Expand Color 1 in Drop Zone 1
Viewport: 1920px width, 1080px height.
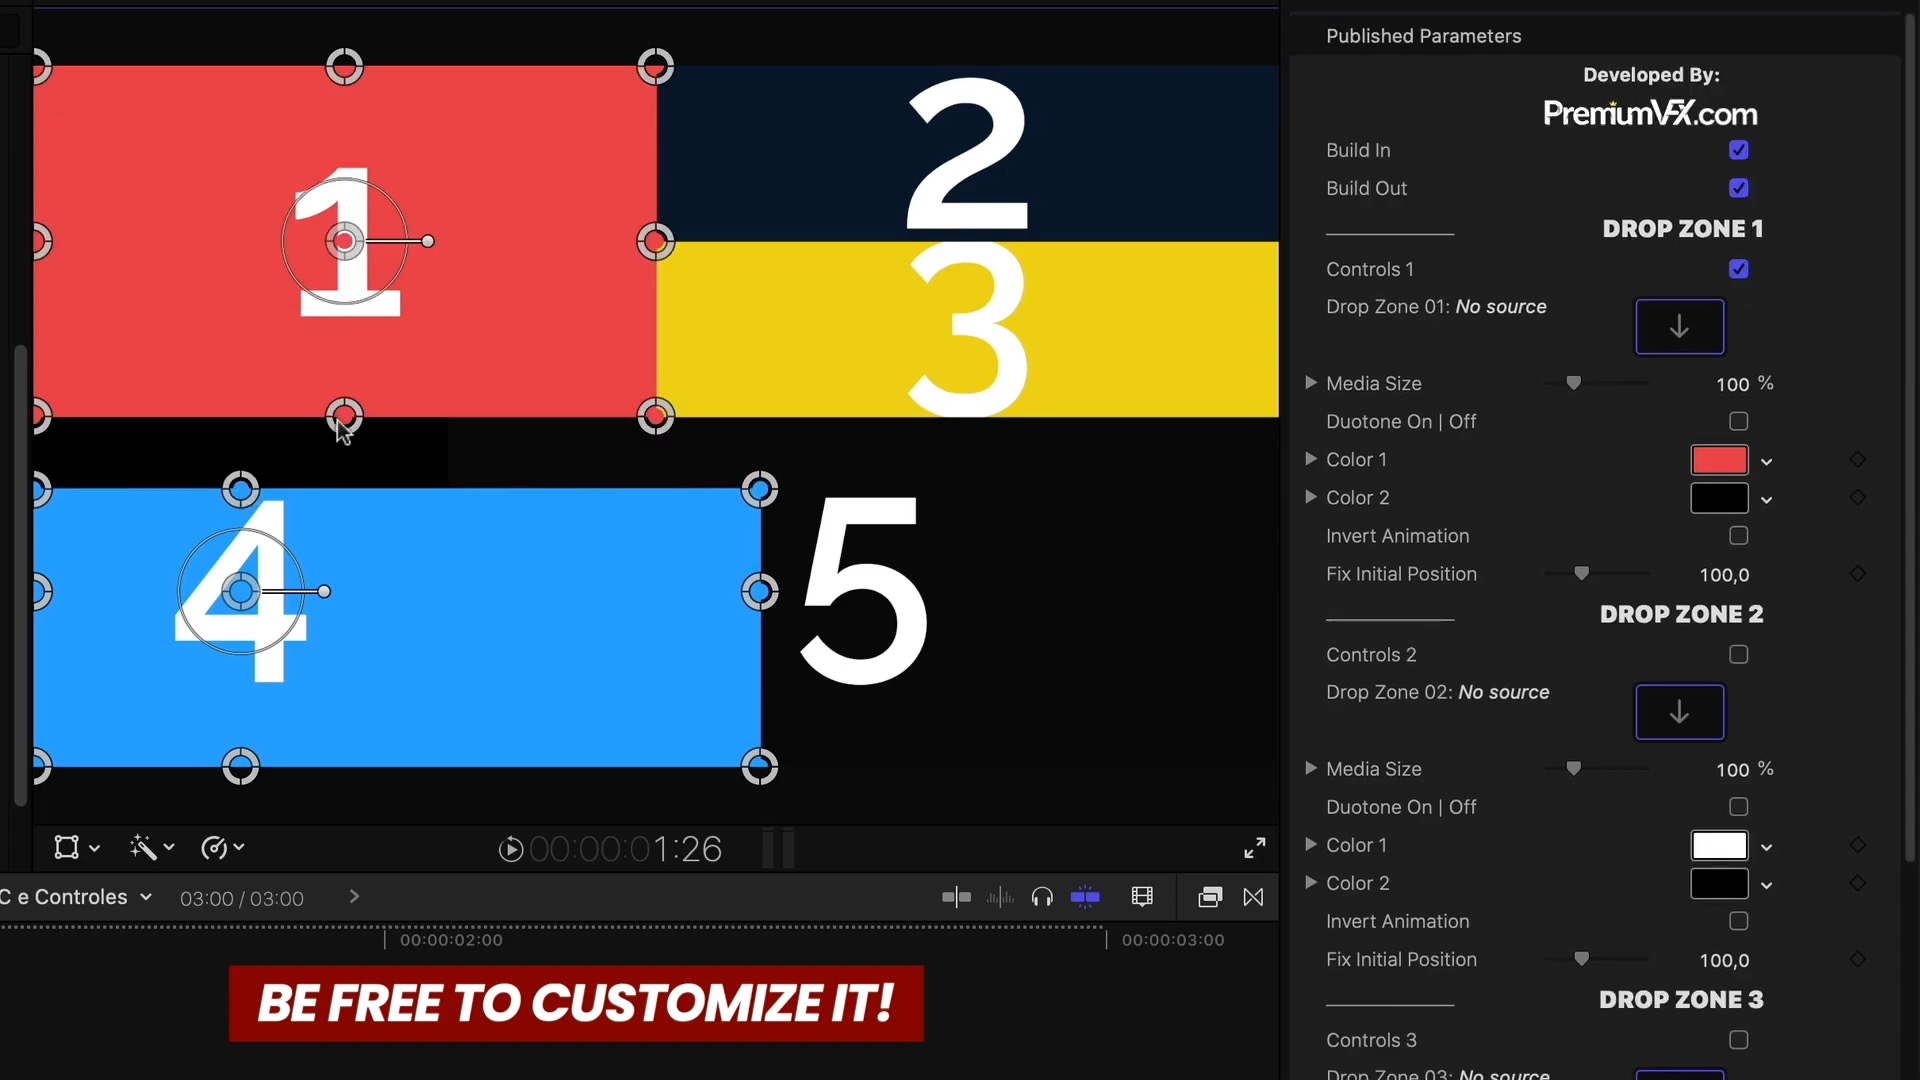[x=1310, y=459]
